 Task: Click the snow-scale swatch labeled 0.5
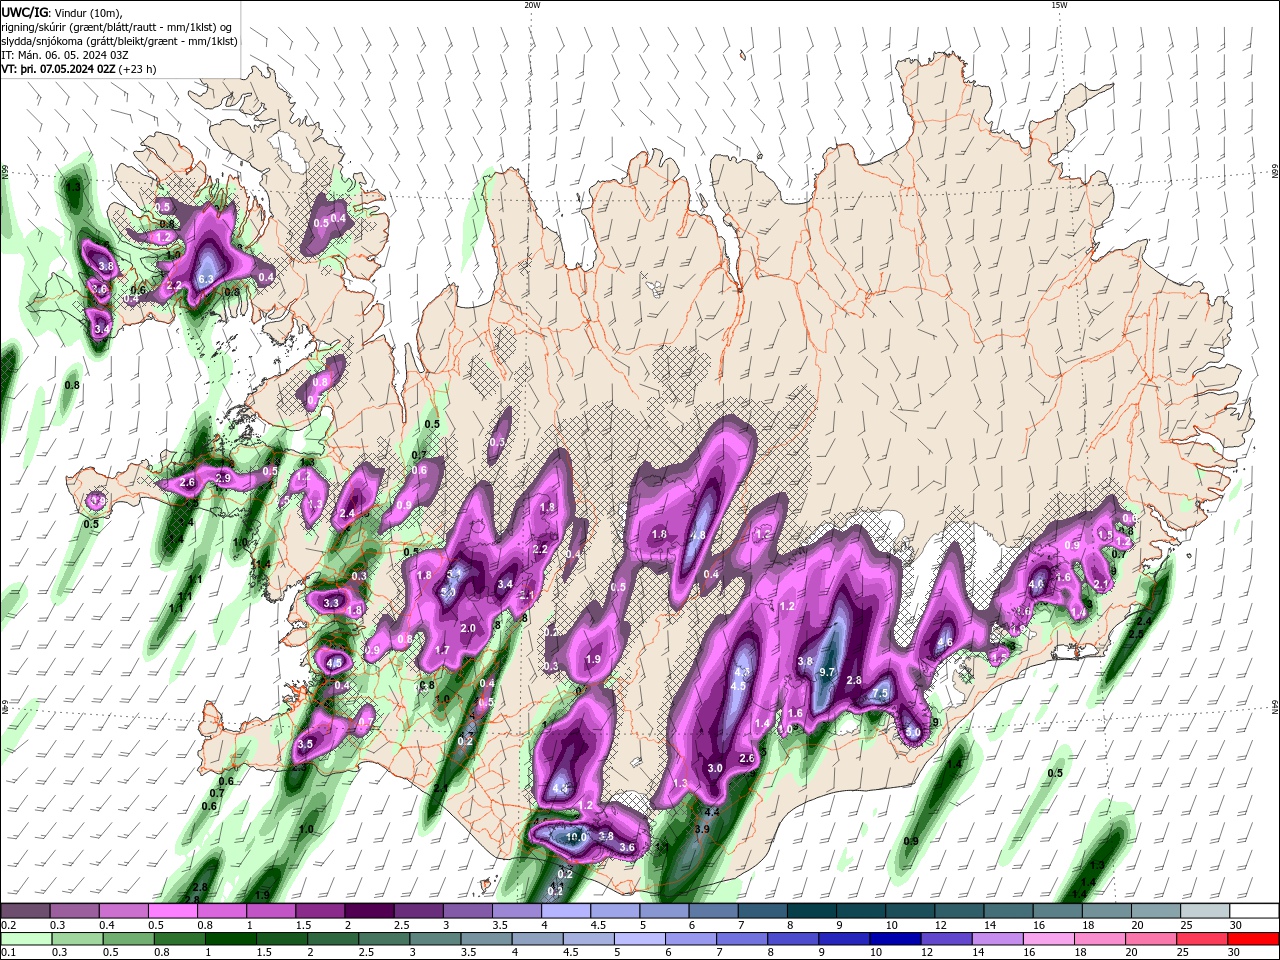173,911
